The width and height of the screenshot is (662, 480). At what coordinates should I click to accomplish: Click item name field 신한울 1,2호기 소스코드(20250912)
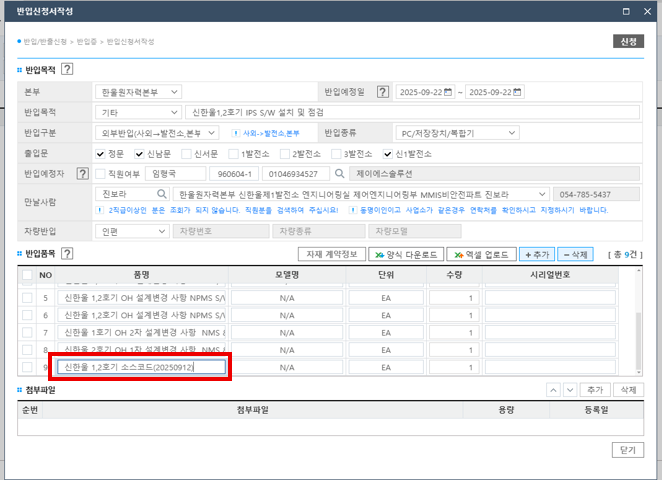141,367
